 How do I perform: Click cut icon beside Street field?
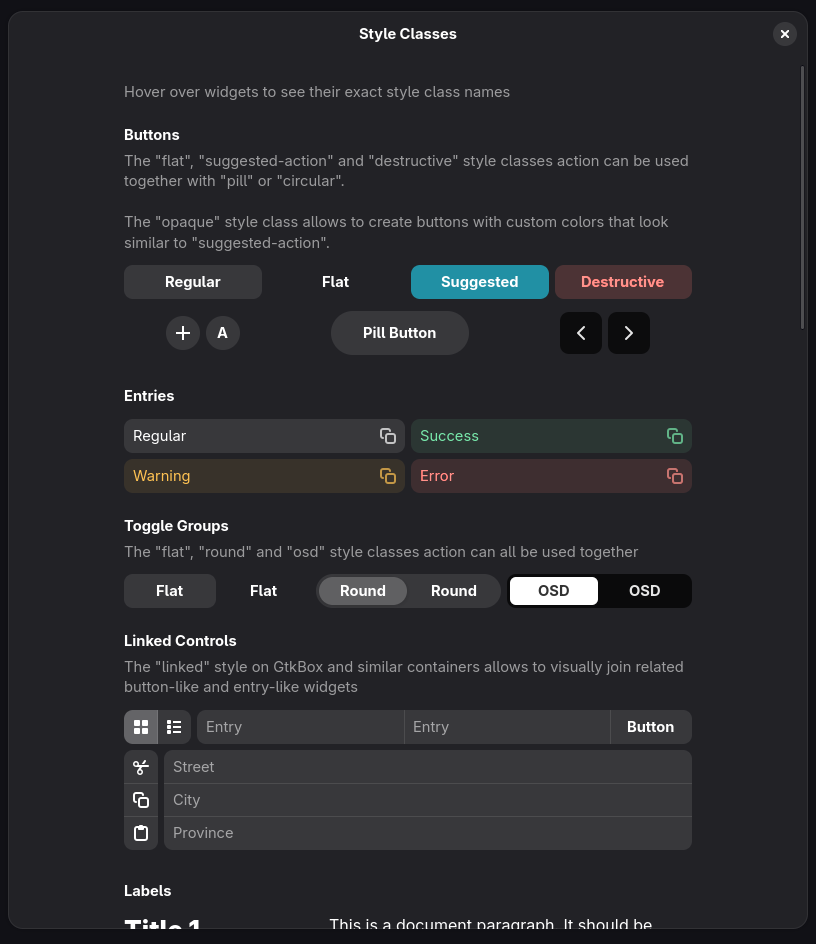tap(141, 767)
